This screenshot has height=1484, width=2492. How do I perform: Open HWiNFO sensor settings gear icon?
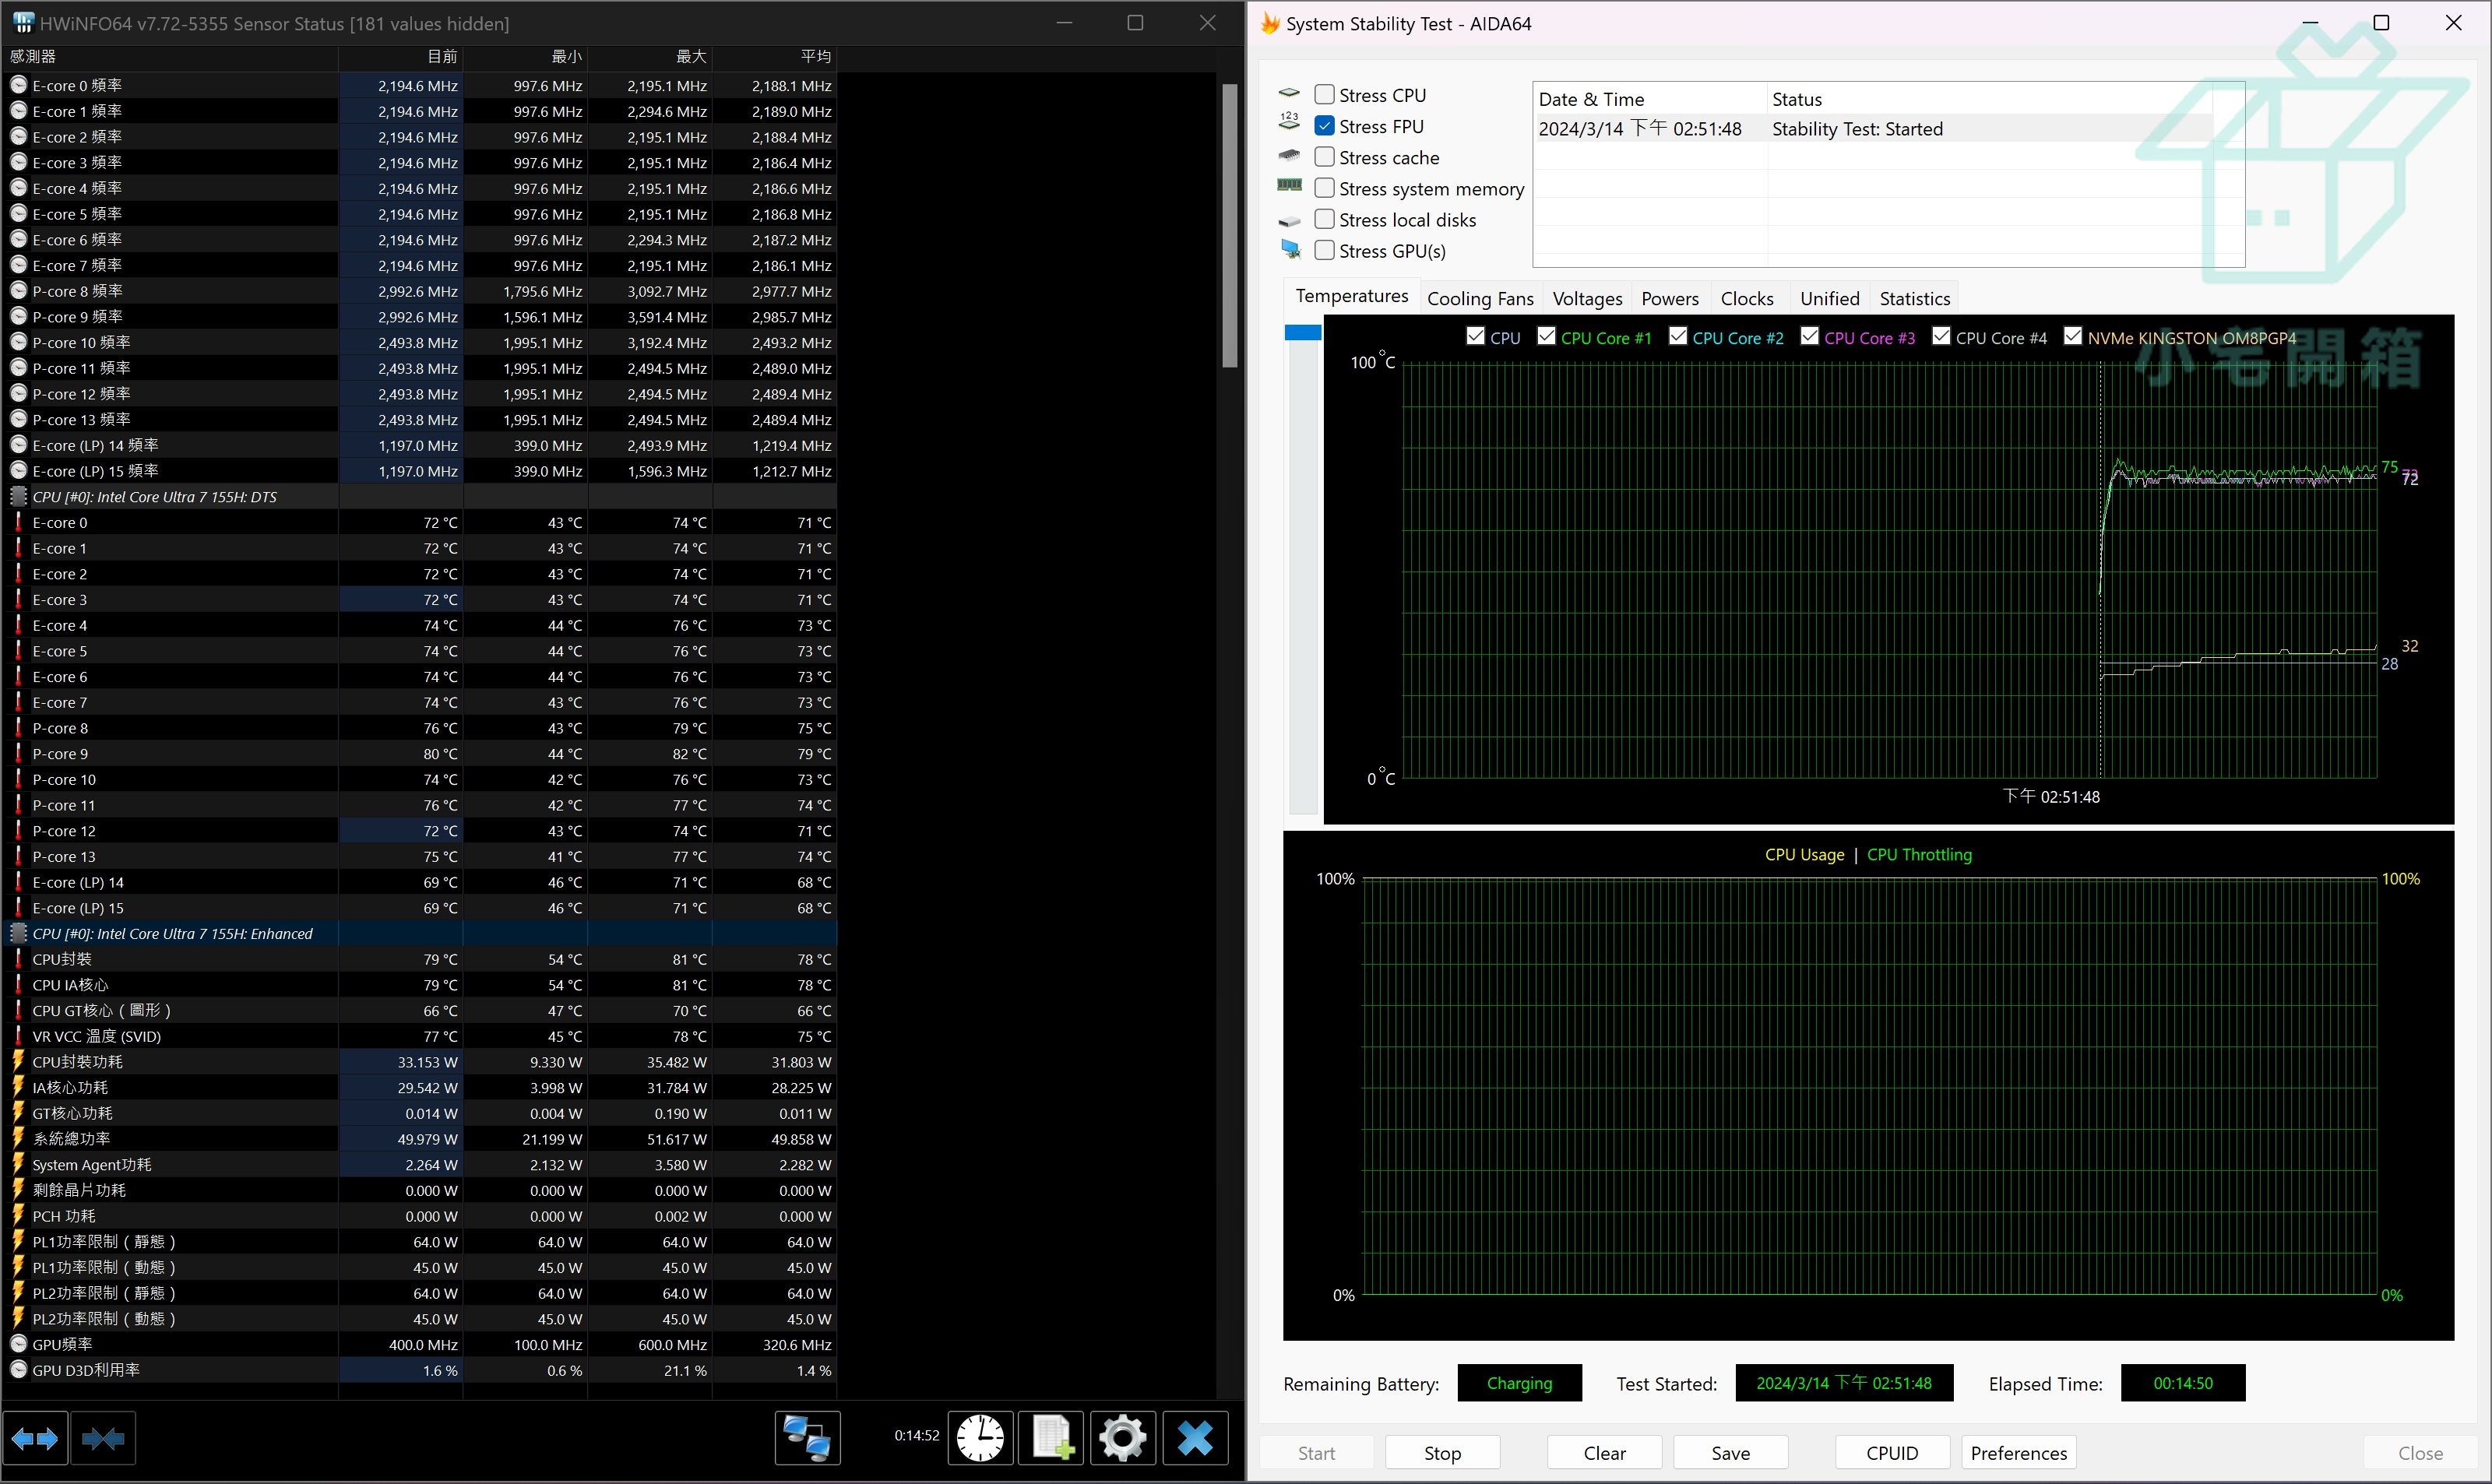tap(1123, 1438)
